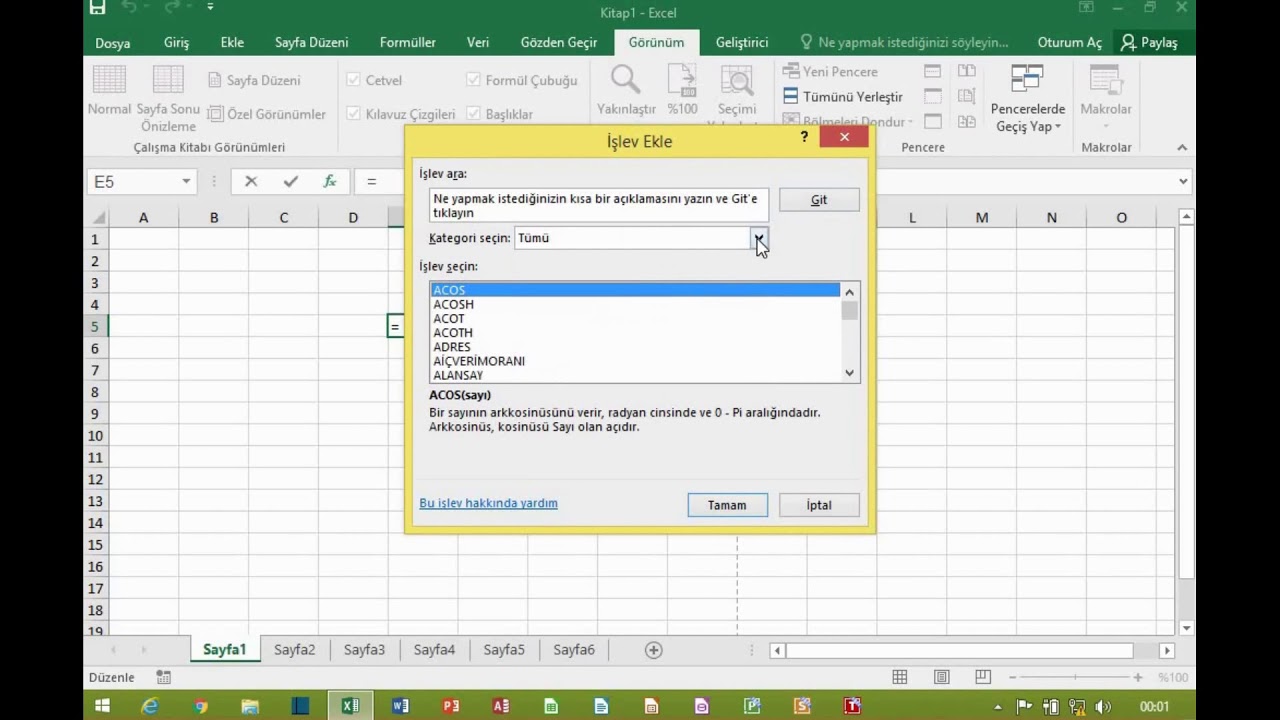Open a Yeni Pencere
Image resolution: width=1280 pixels, height=720 pixels.
pos(830,72)
